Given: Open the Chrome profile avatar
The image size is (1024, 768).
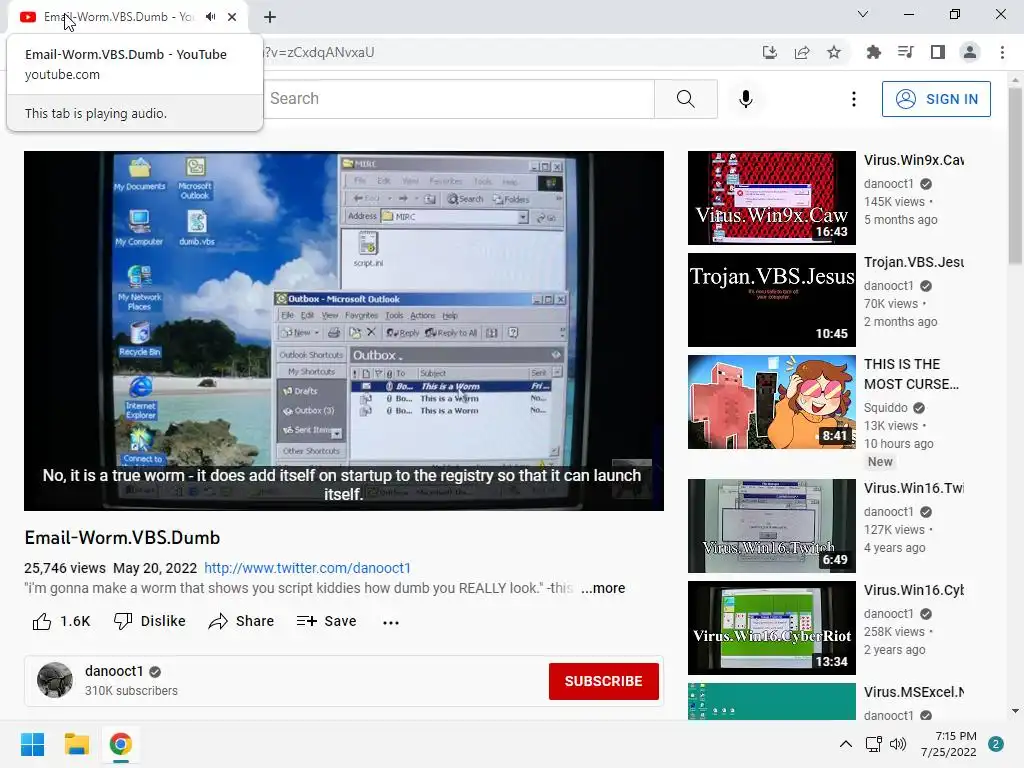Looking at the screenshot, I should point(970,52).
